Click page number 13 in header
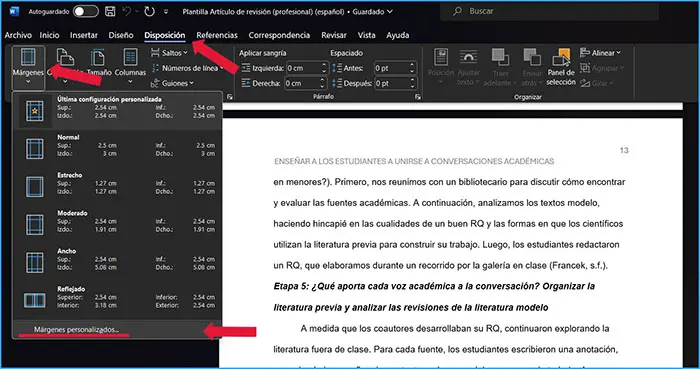 click(624, 150)
